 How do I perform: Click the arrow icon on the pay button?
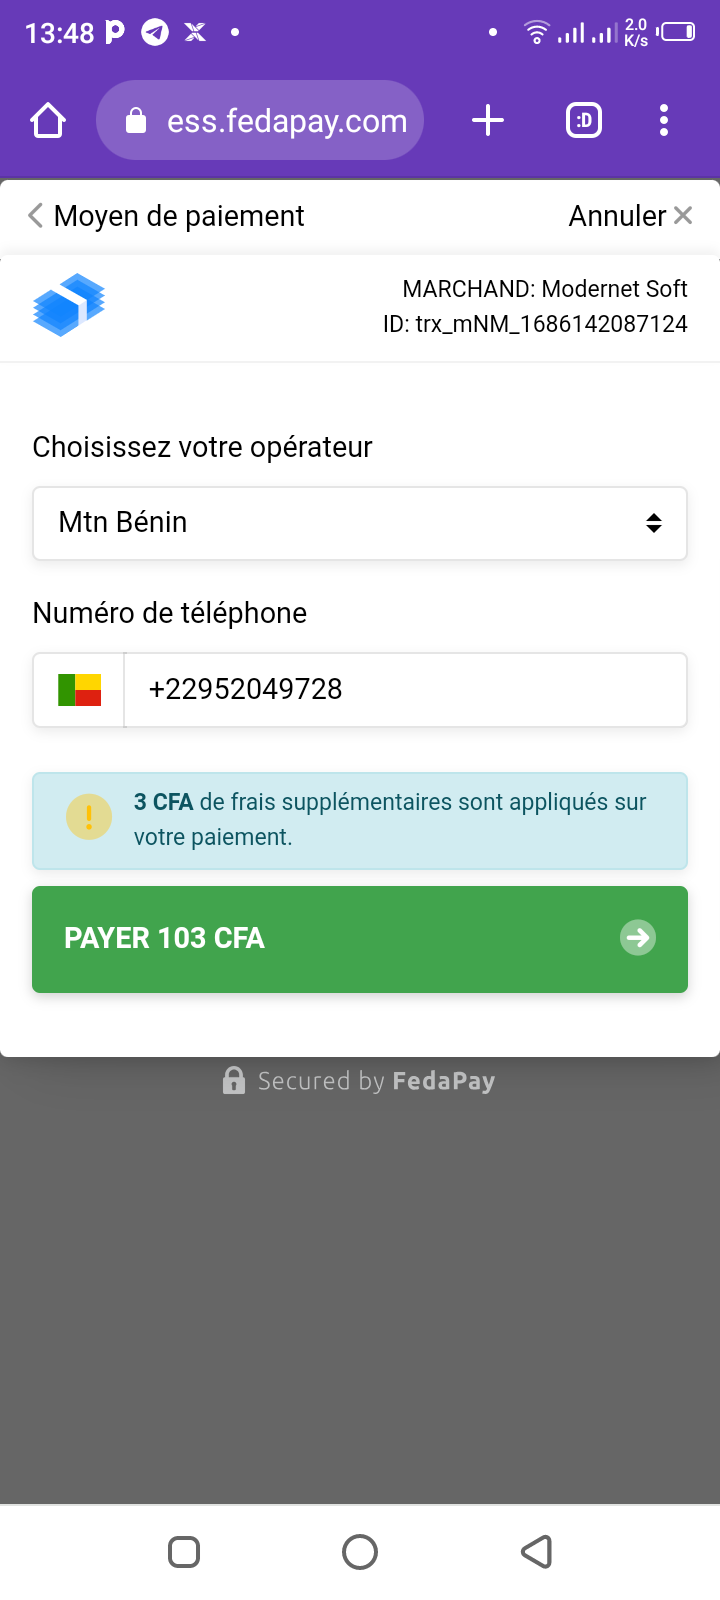[637, 938]
